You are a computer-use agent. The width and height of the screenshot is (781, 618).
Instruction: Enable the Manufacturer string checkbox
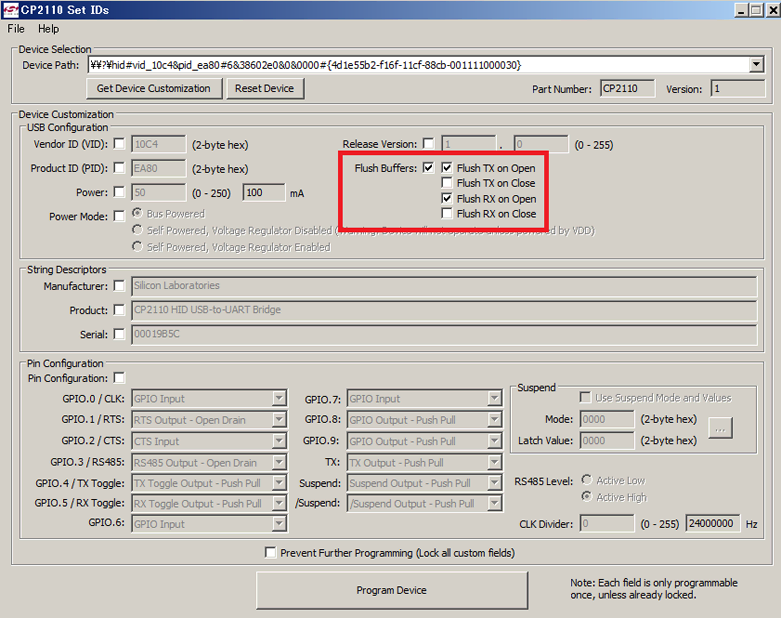(x=119, y=286)
